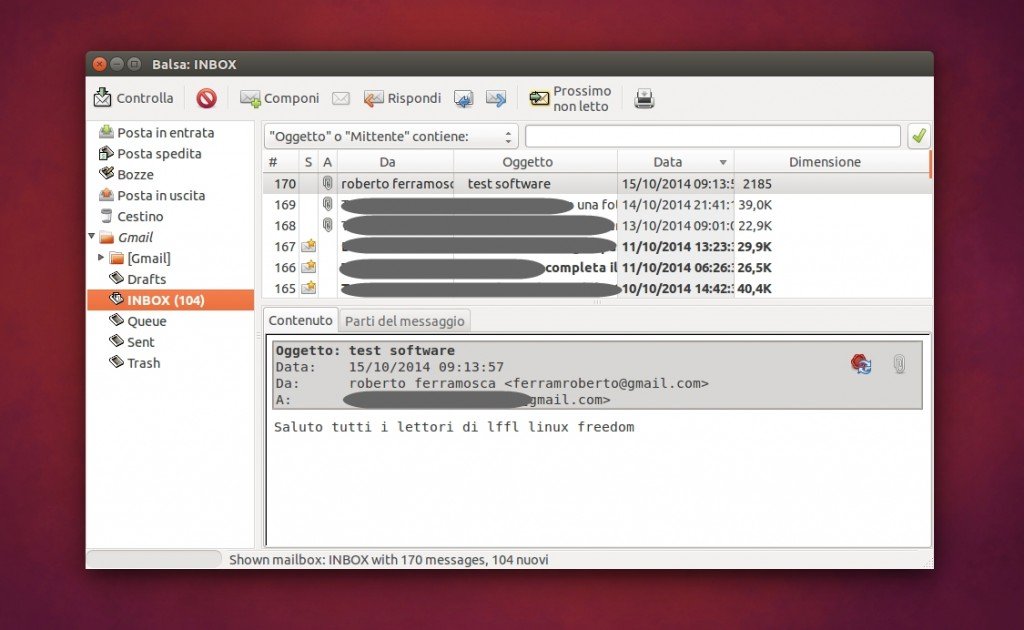Screen dimensions: 1024x630
Task: Click the red stop icon
Action: click(x=209, y=97)
